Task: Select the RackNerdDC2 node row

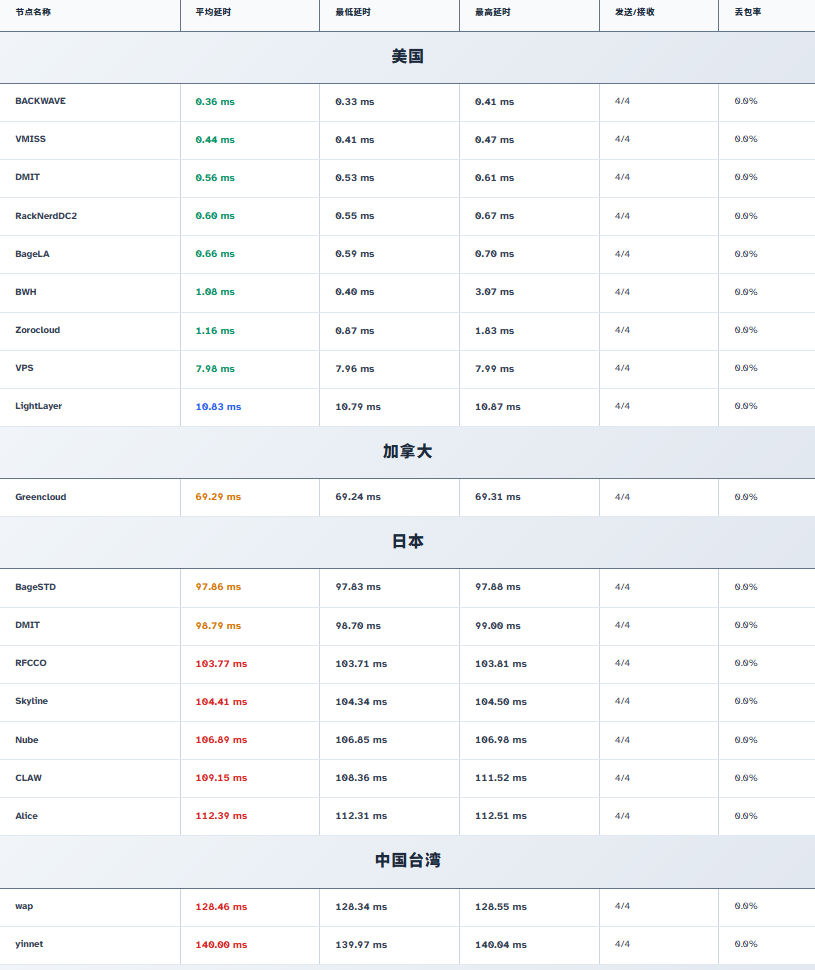Action: click(46, 216)
